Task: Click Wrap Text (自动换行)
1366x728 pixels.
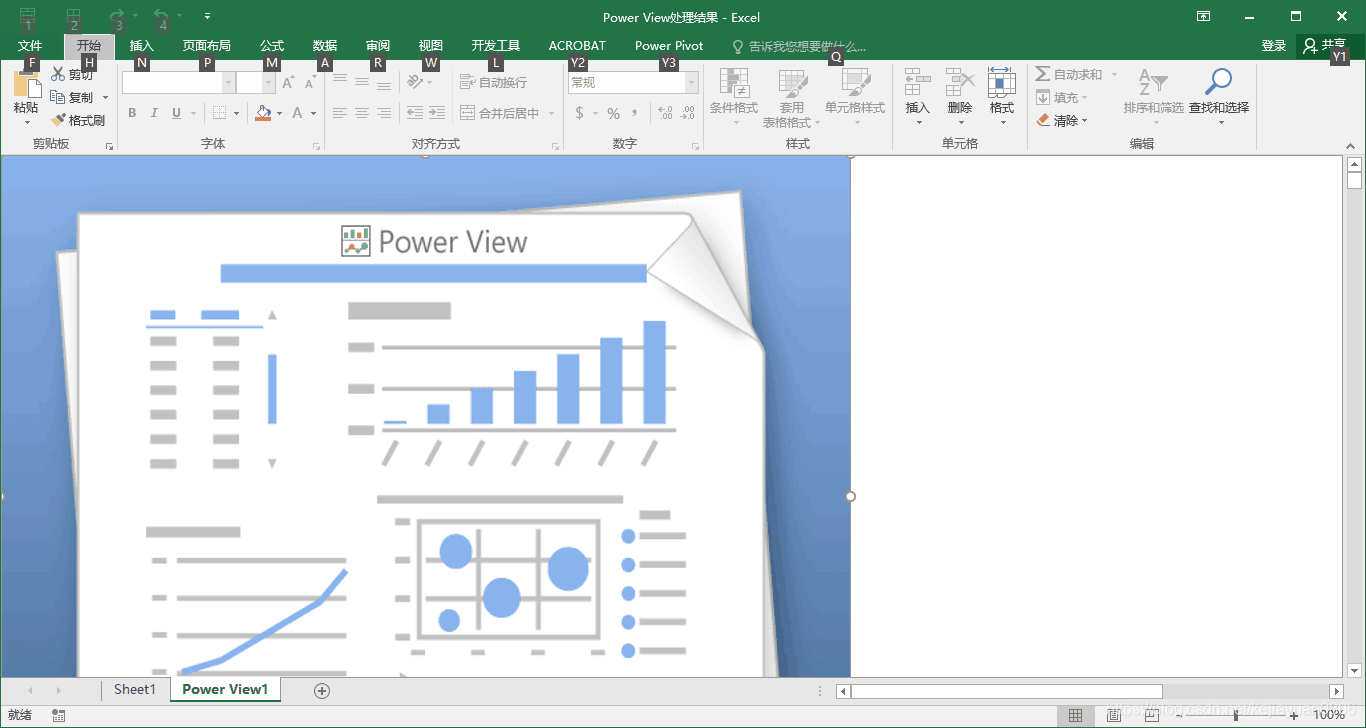Action: [x=494, y=82]
